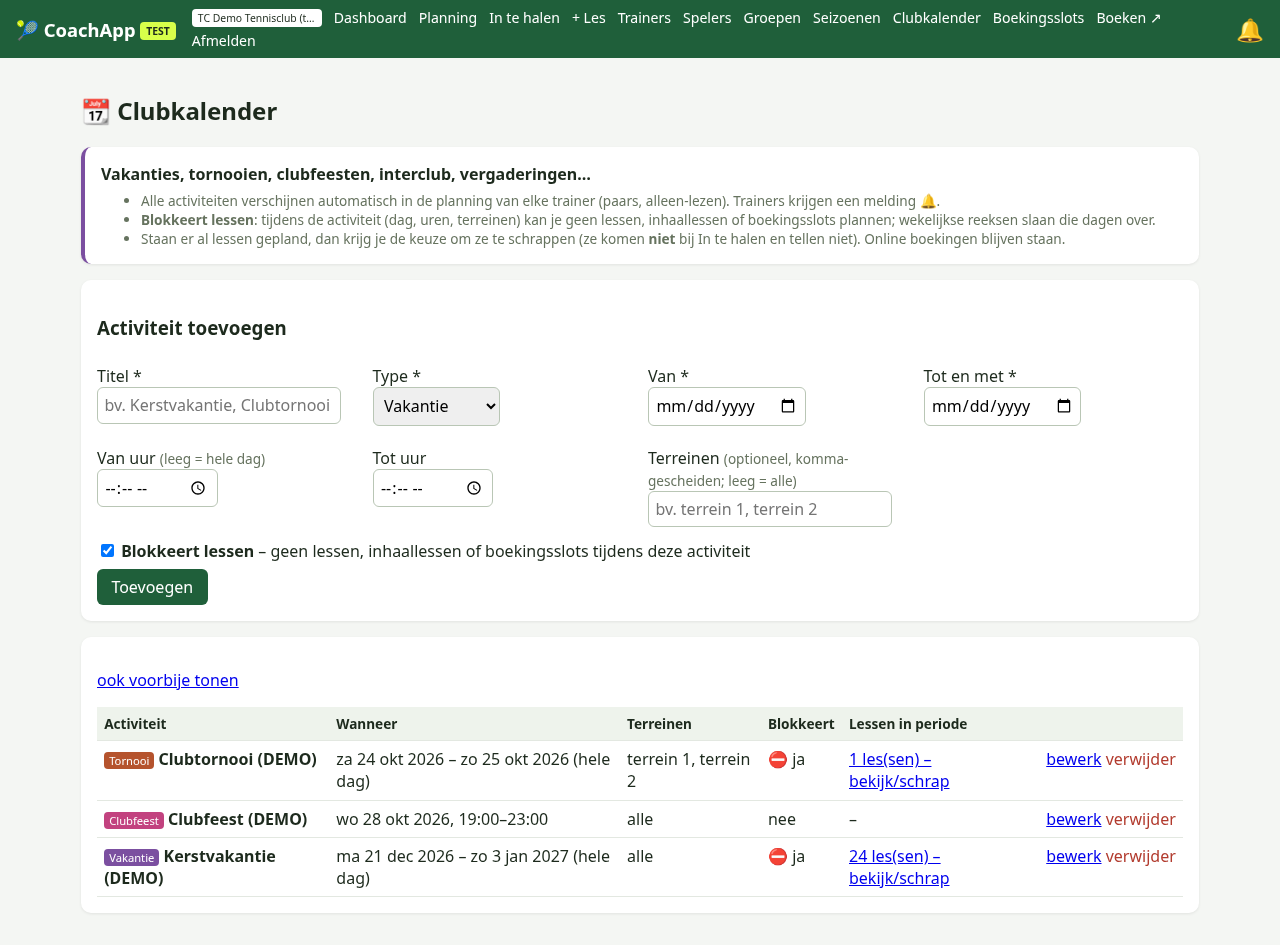Delete the Clubtornooi (DEMO) activity

coord(1141,759)
